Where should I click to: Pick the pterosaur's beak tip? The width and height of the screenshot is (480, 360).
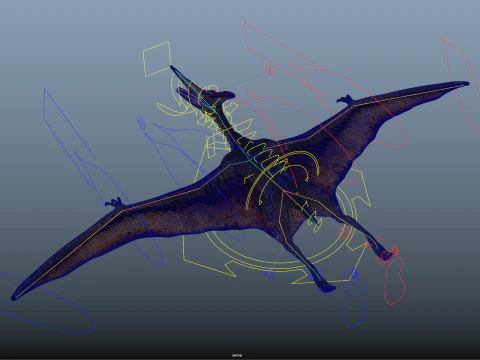[172, 68]
